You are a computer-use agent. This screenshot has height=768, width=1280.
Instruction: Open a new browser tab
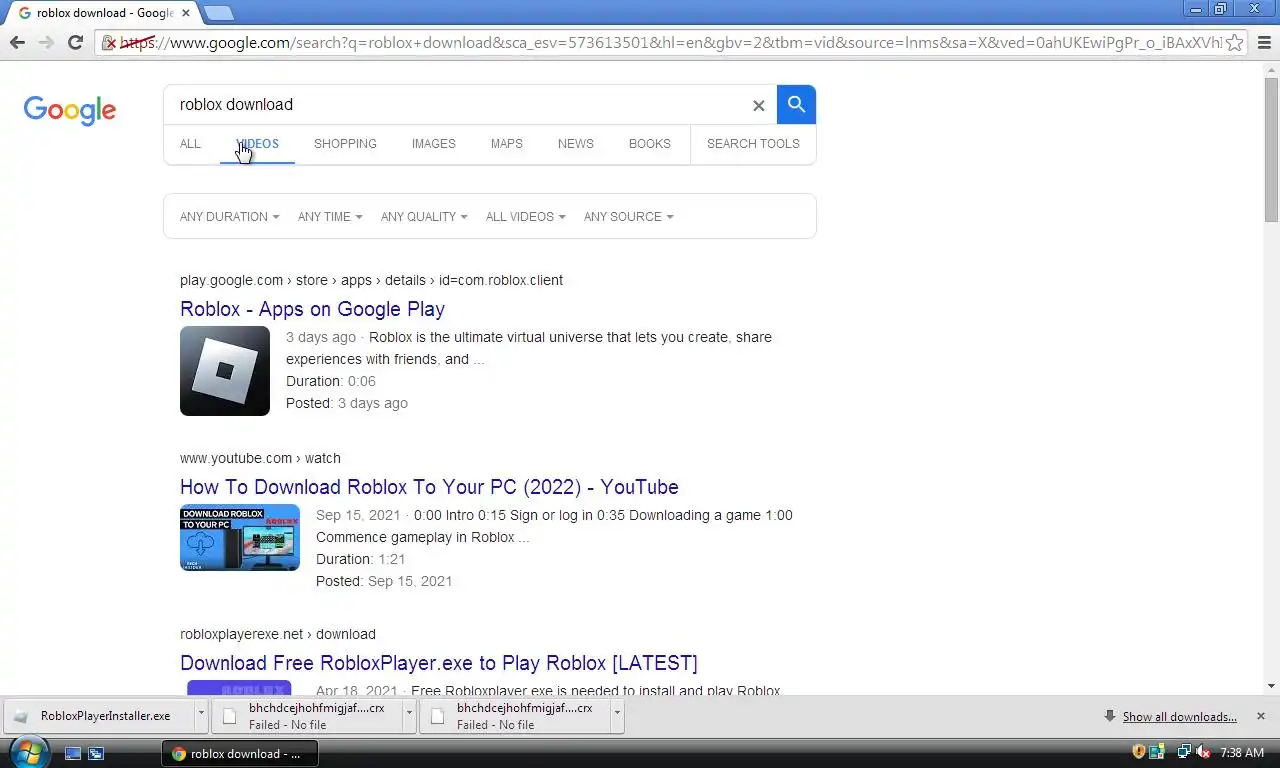(x=218, y=13)
